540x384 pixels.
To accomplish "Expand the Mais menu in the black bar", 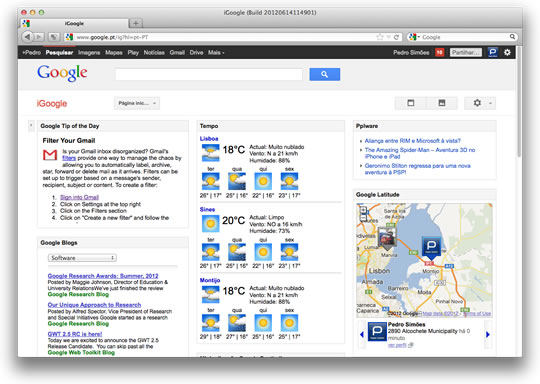I will (x=216, y=52).
